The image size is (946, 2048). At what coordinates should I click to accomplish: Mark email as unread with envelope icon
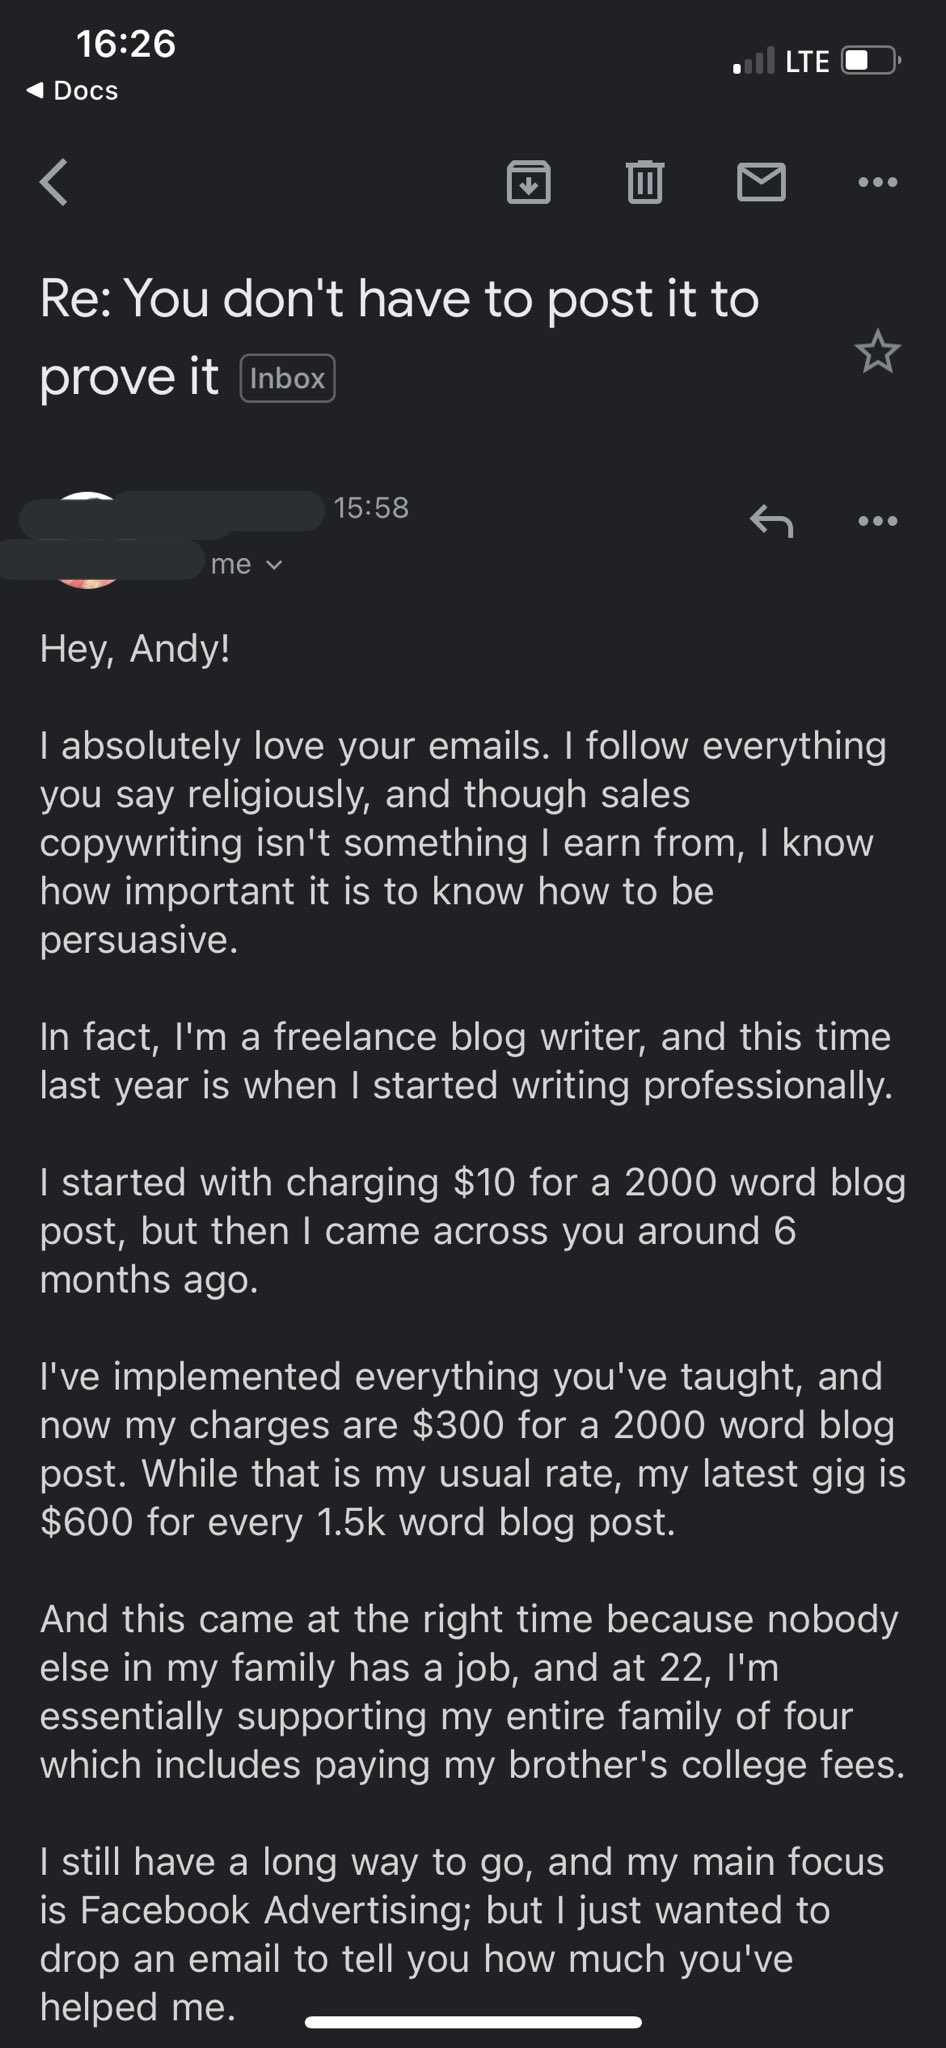(761, 182)
